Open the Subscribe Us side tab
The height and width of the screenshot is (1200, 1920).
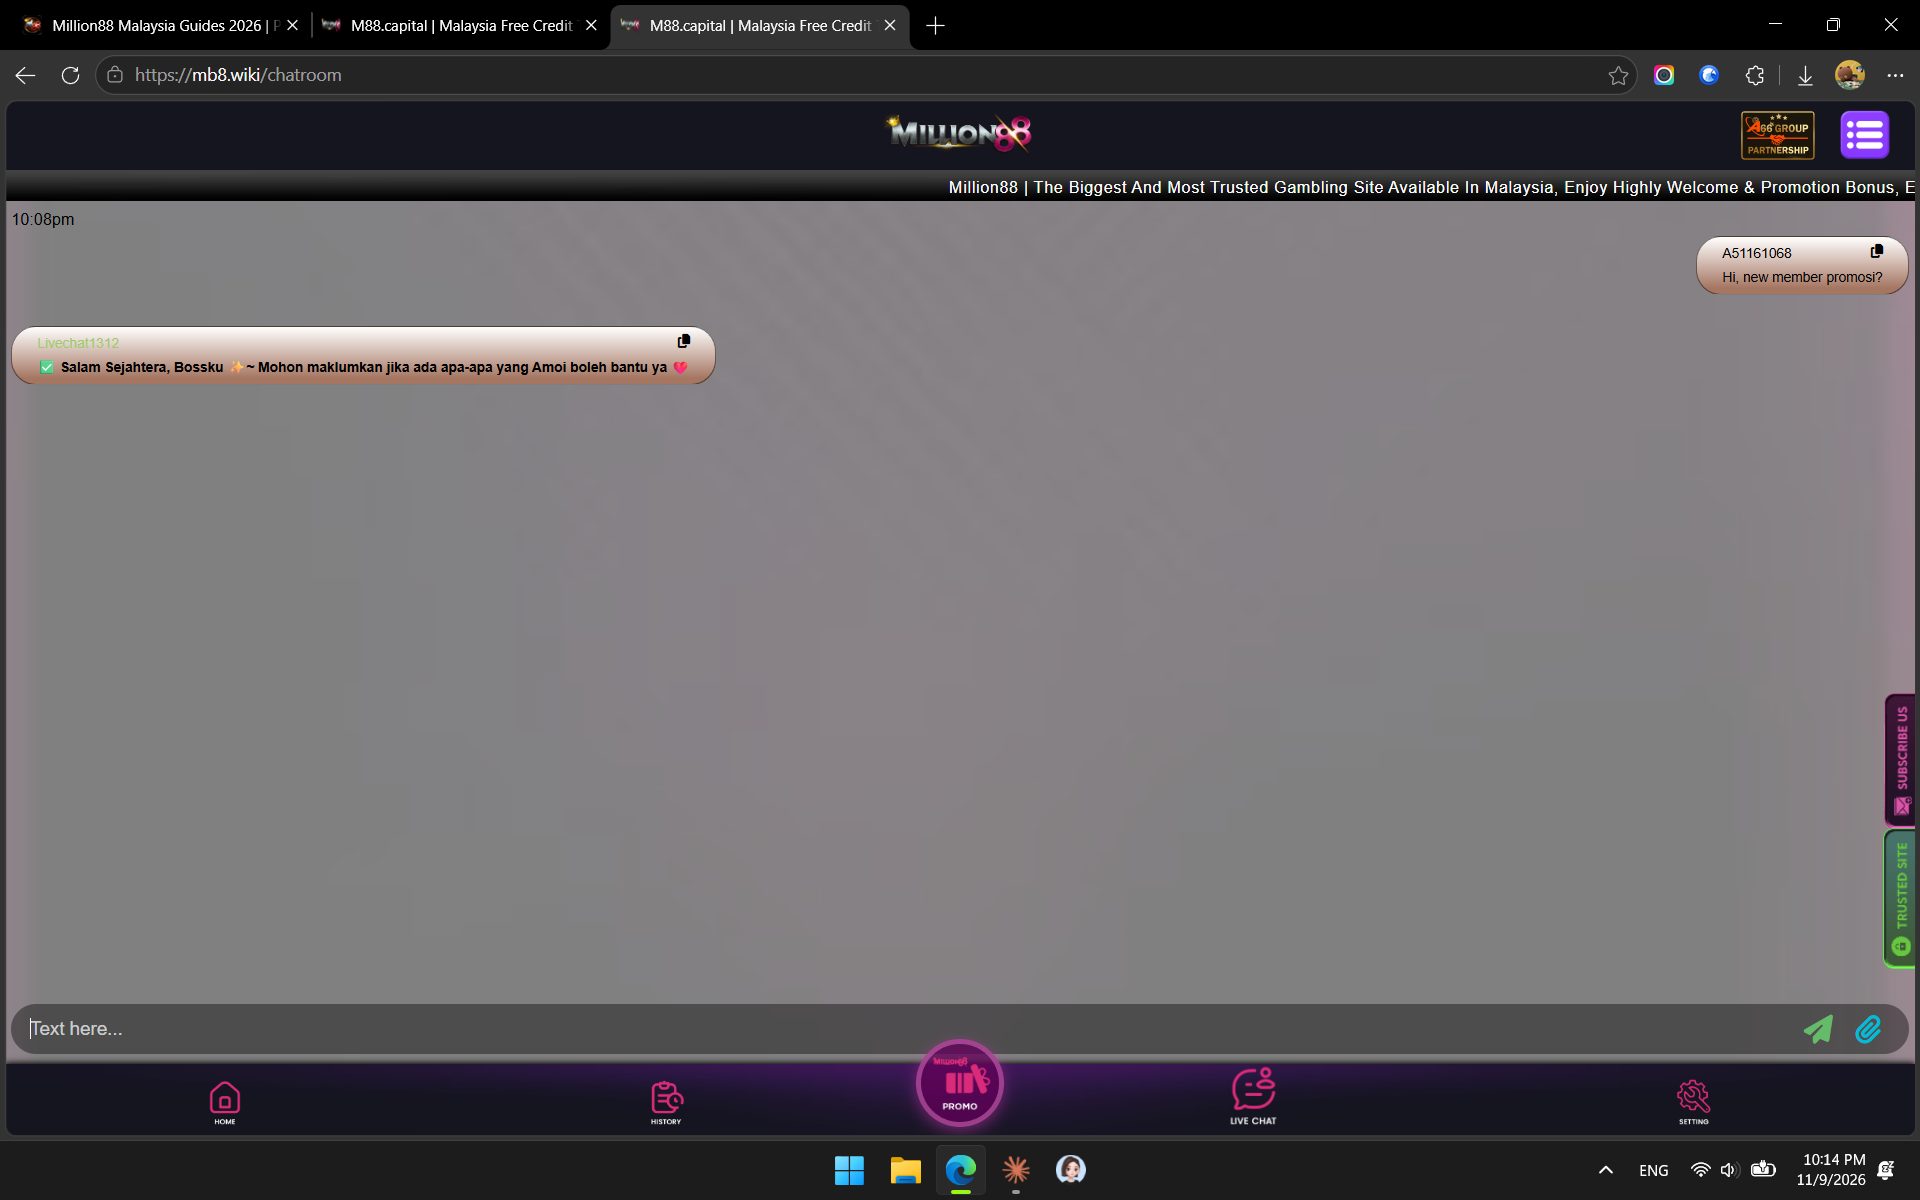(x=1901, y=760)
